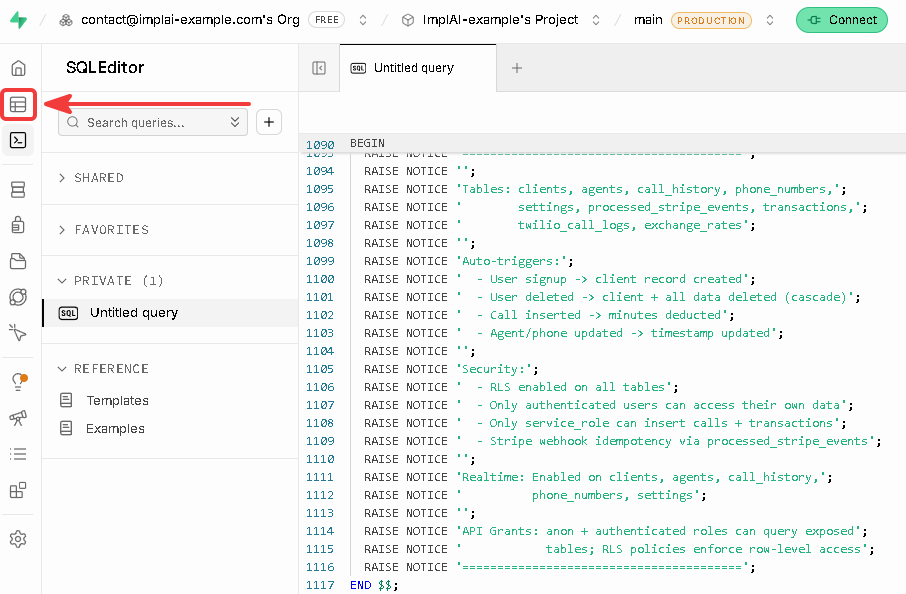The image size is (906, 594).
Task: Open search filter dropdown chevrons
Action: click(235, 122)
